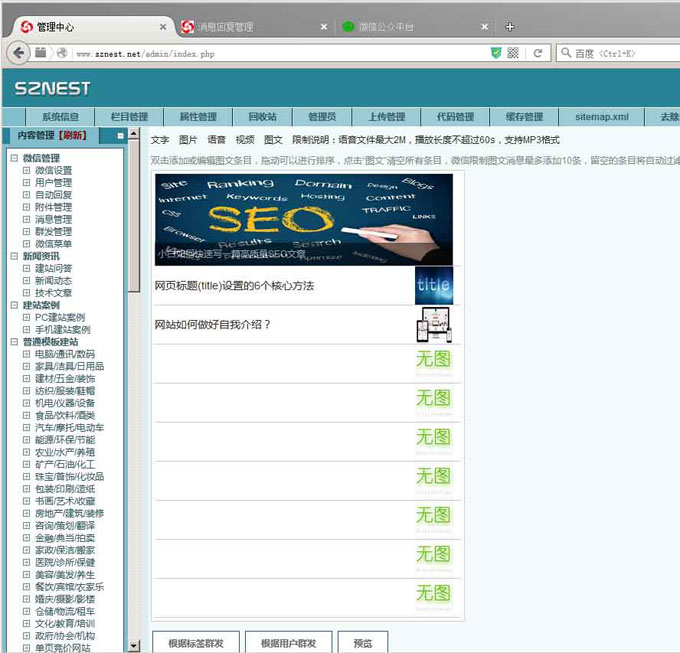Click the 'title' thumbnail image of second article
This screenshot has width=680, height=653.
coord(433,285)
